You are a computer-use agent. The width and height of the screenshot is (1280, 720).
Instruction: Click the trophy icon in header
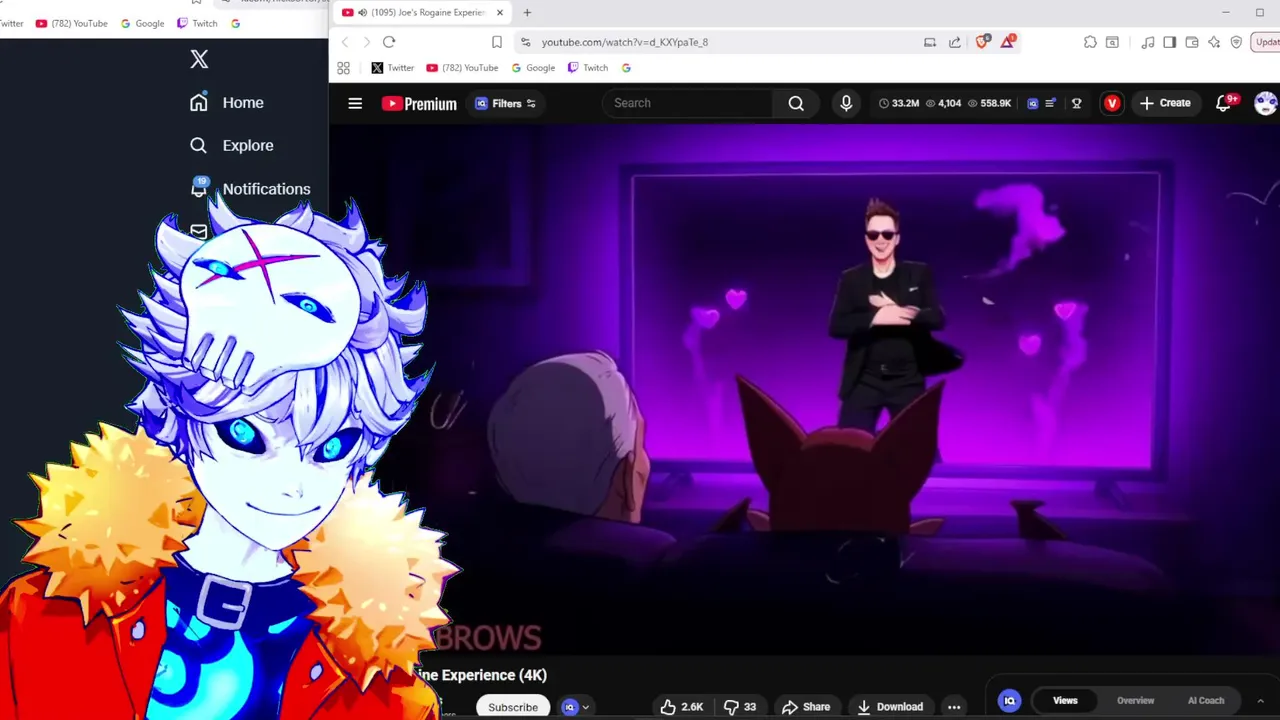tap(1077, 103)
